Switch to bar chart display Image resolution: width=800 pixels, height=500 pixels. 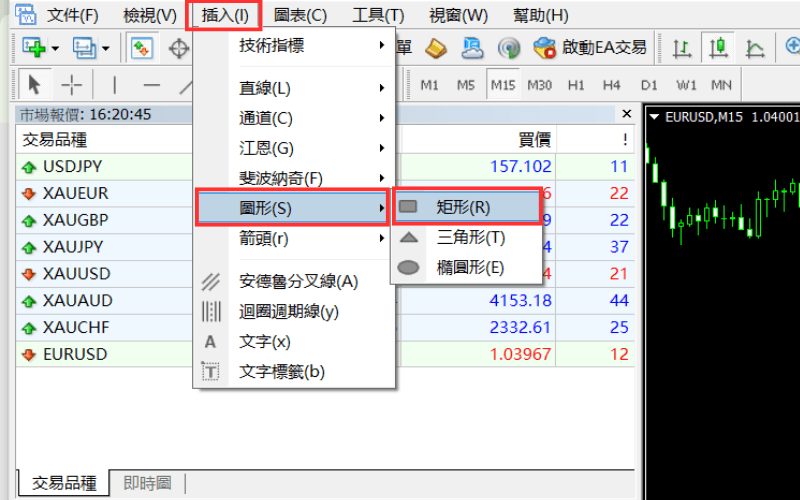[682, 47]
